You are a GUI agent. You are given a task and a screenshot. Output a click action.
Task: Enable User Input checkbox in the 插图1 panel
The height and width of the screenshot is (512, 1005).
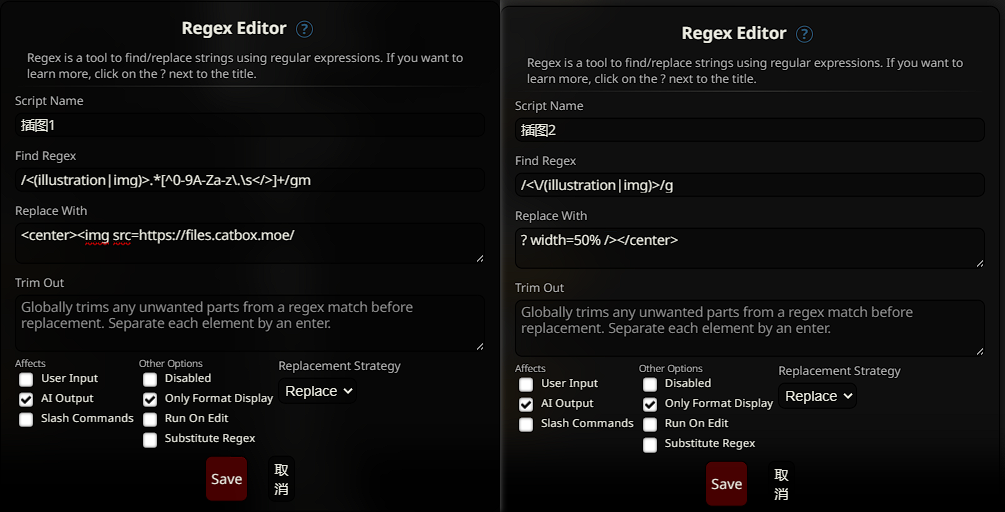pos(27,379)
